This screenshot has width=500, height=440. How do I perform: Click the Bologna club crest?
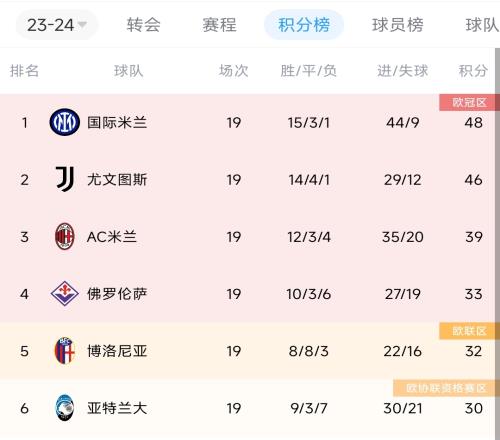point(64,351)
